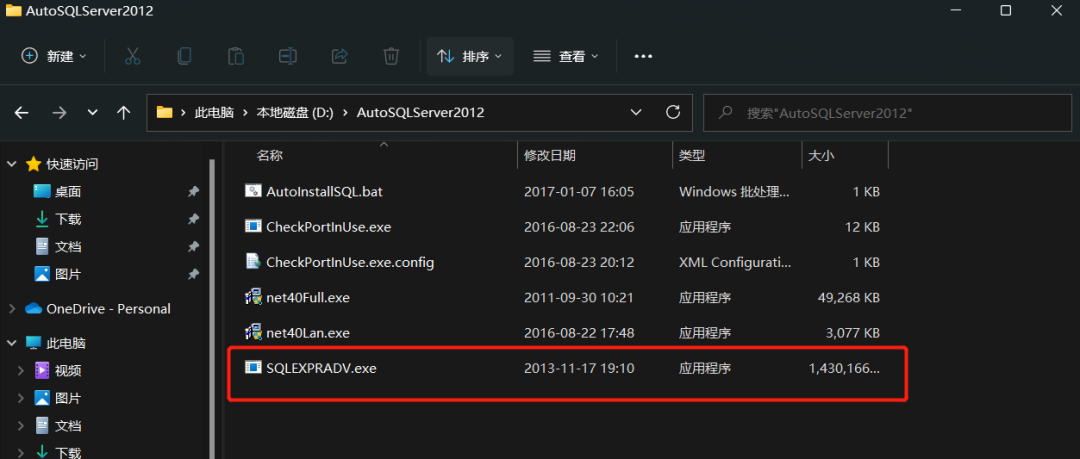
Task: Collapse the 此电脑 tree node
Action: pos(12,343)
